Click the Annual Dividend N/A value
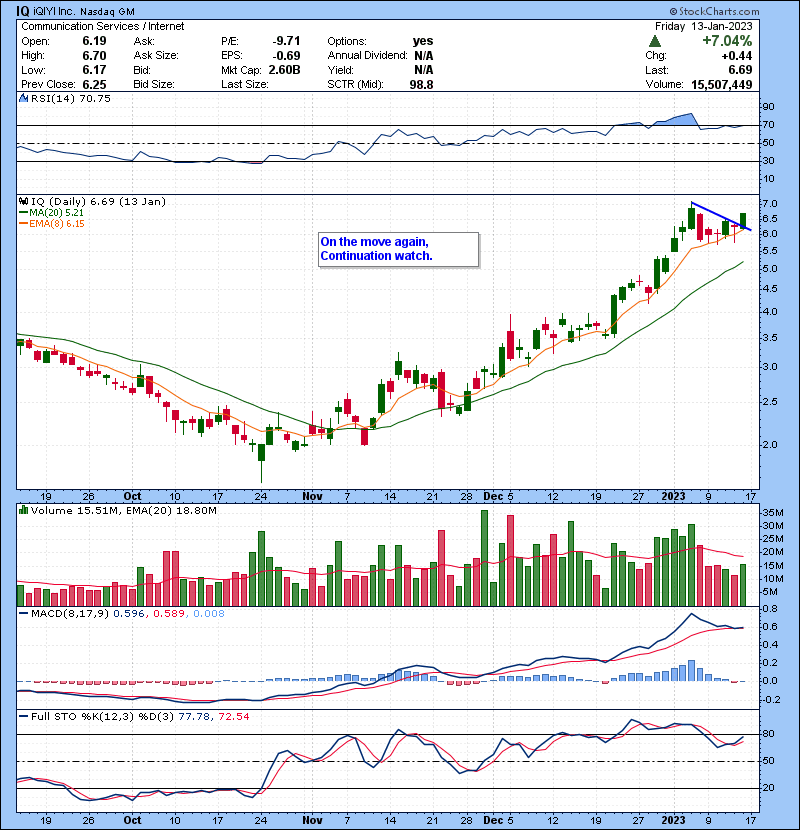The height and width of the screenshot is (830, 800). tap(424, 56)
